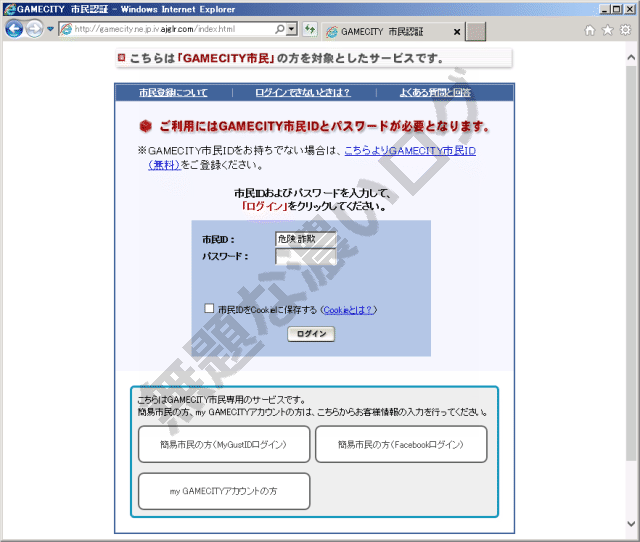This screenshot has width=640, height=542.
Task: Click the パスワード input field
Action: tap(306, 257)
